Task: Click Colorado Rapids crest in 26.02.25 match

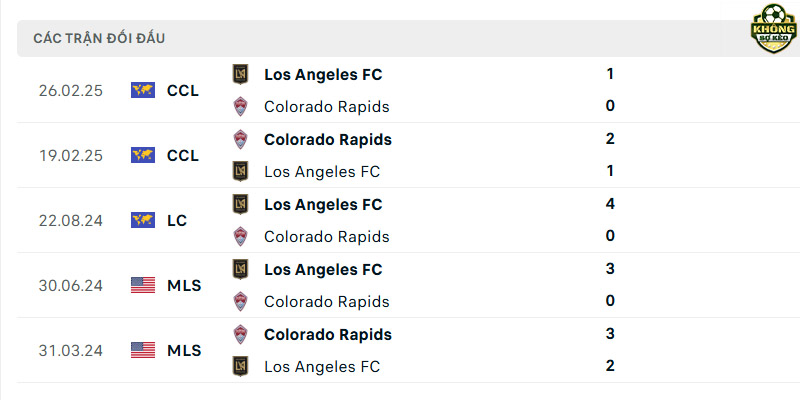Action: [x=240, y=107]
